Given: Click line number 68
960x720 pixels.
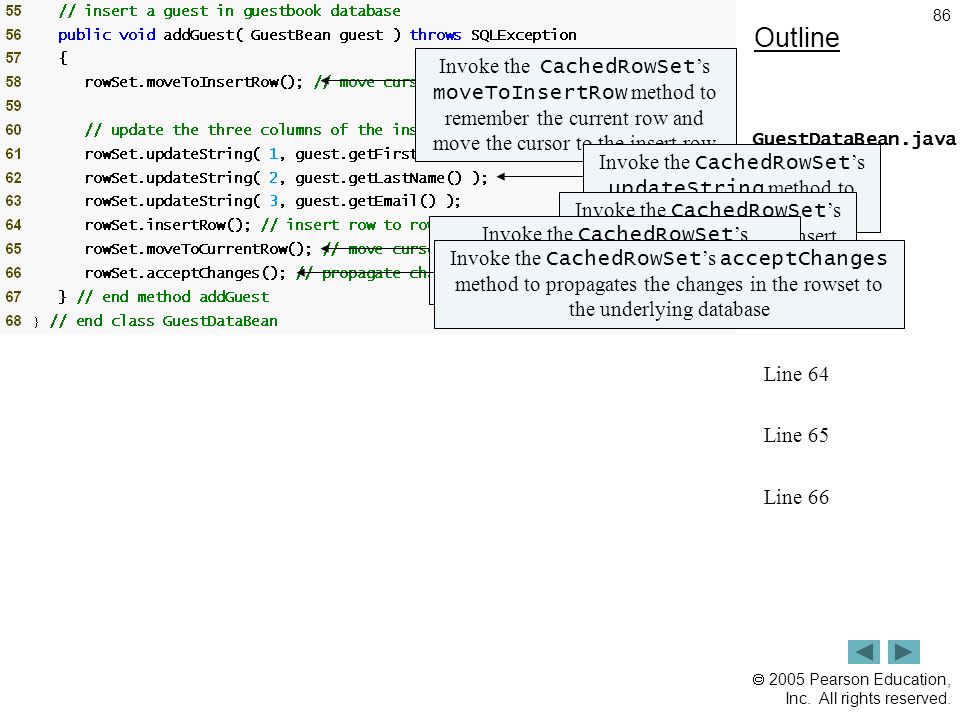Looking at the screenshot, I should tap(13, 321).
